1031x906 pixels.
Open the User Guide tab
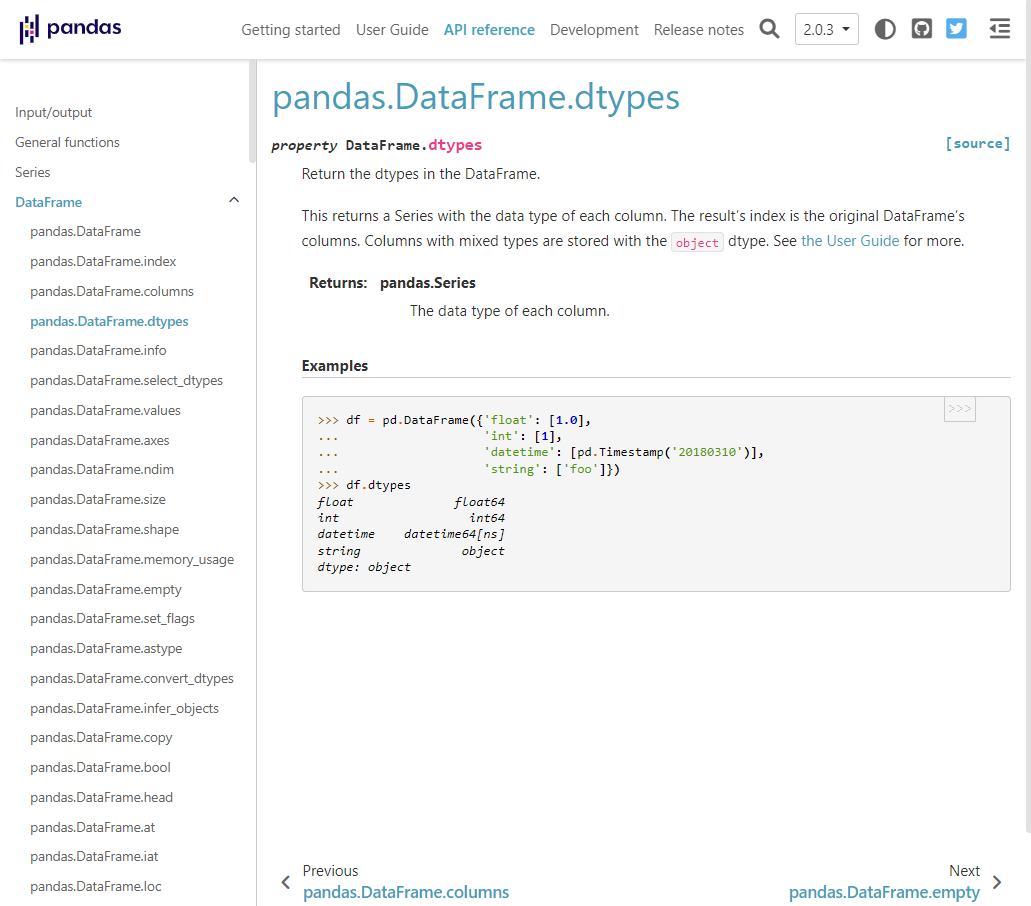coord(392,30)
